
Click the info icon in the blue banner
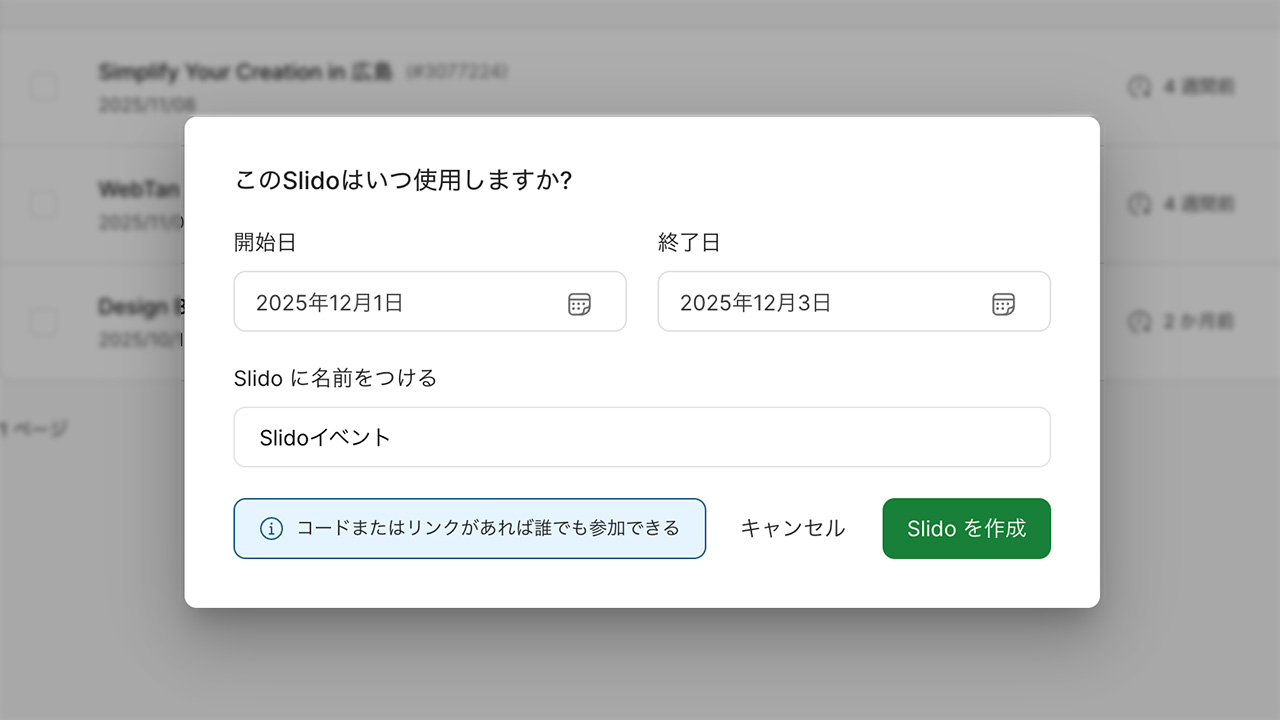(x=271, y=528)
